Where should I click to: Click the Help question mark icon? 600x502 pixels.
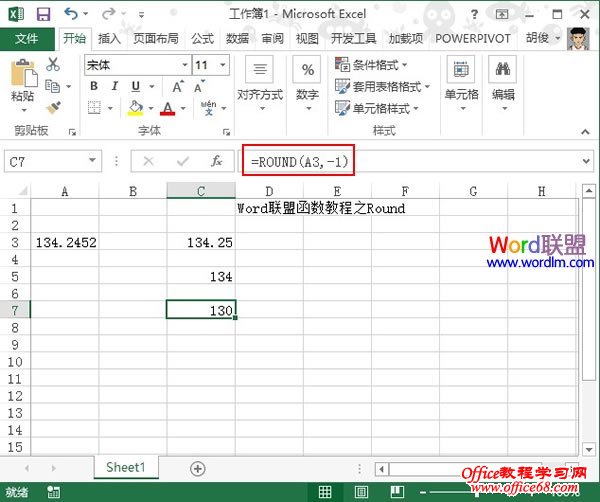(x=474, y=15)
